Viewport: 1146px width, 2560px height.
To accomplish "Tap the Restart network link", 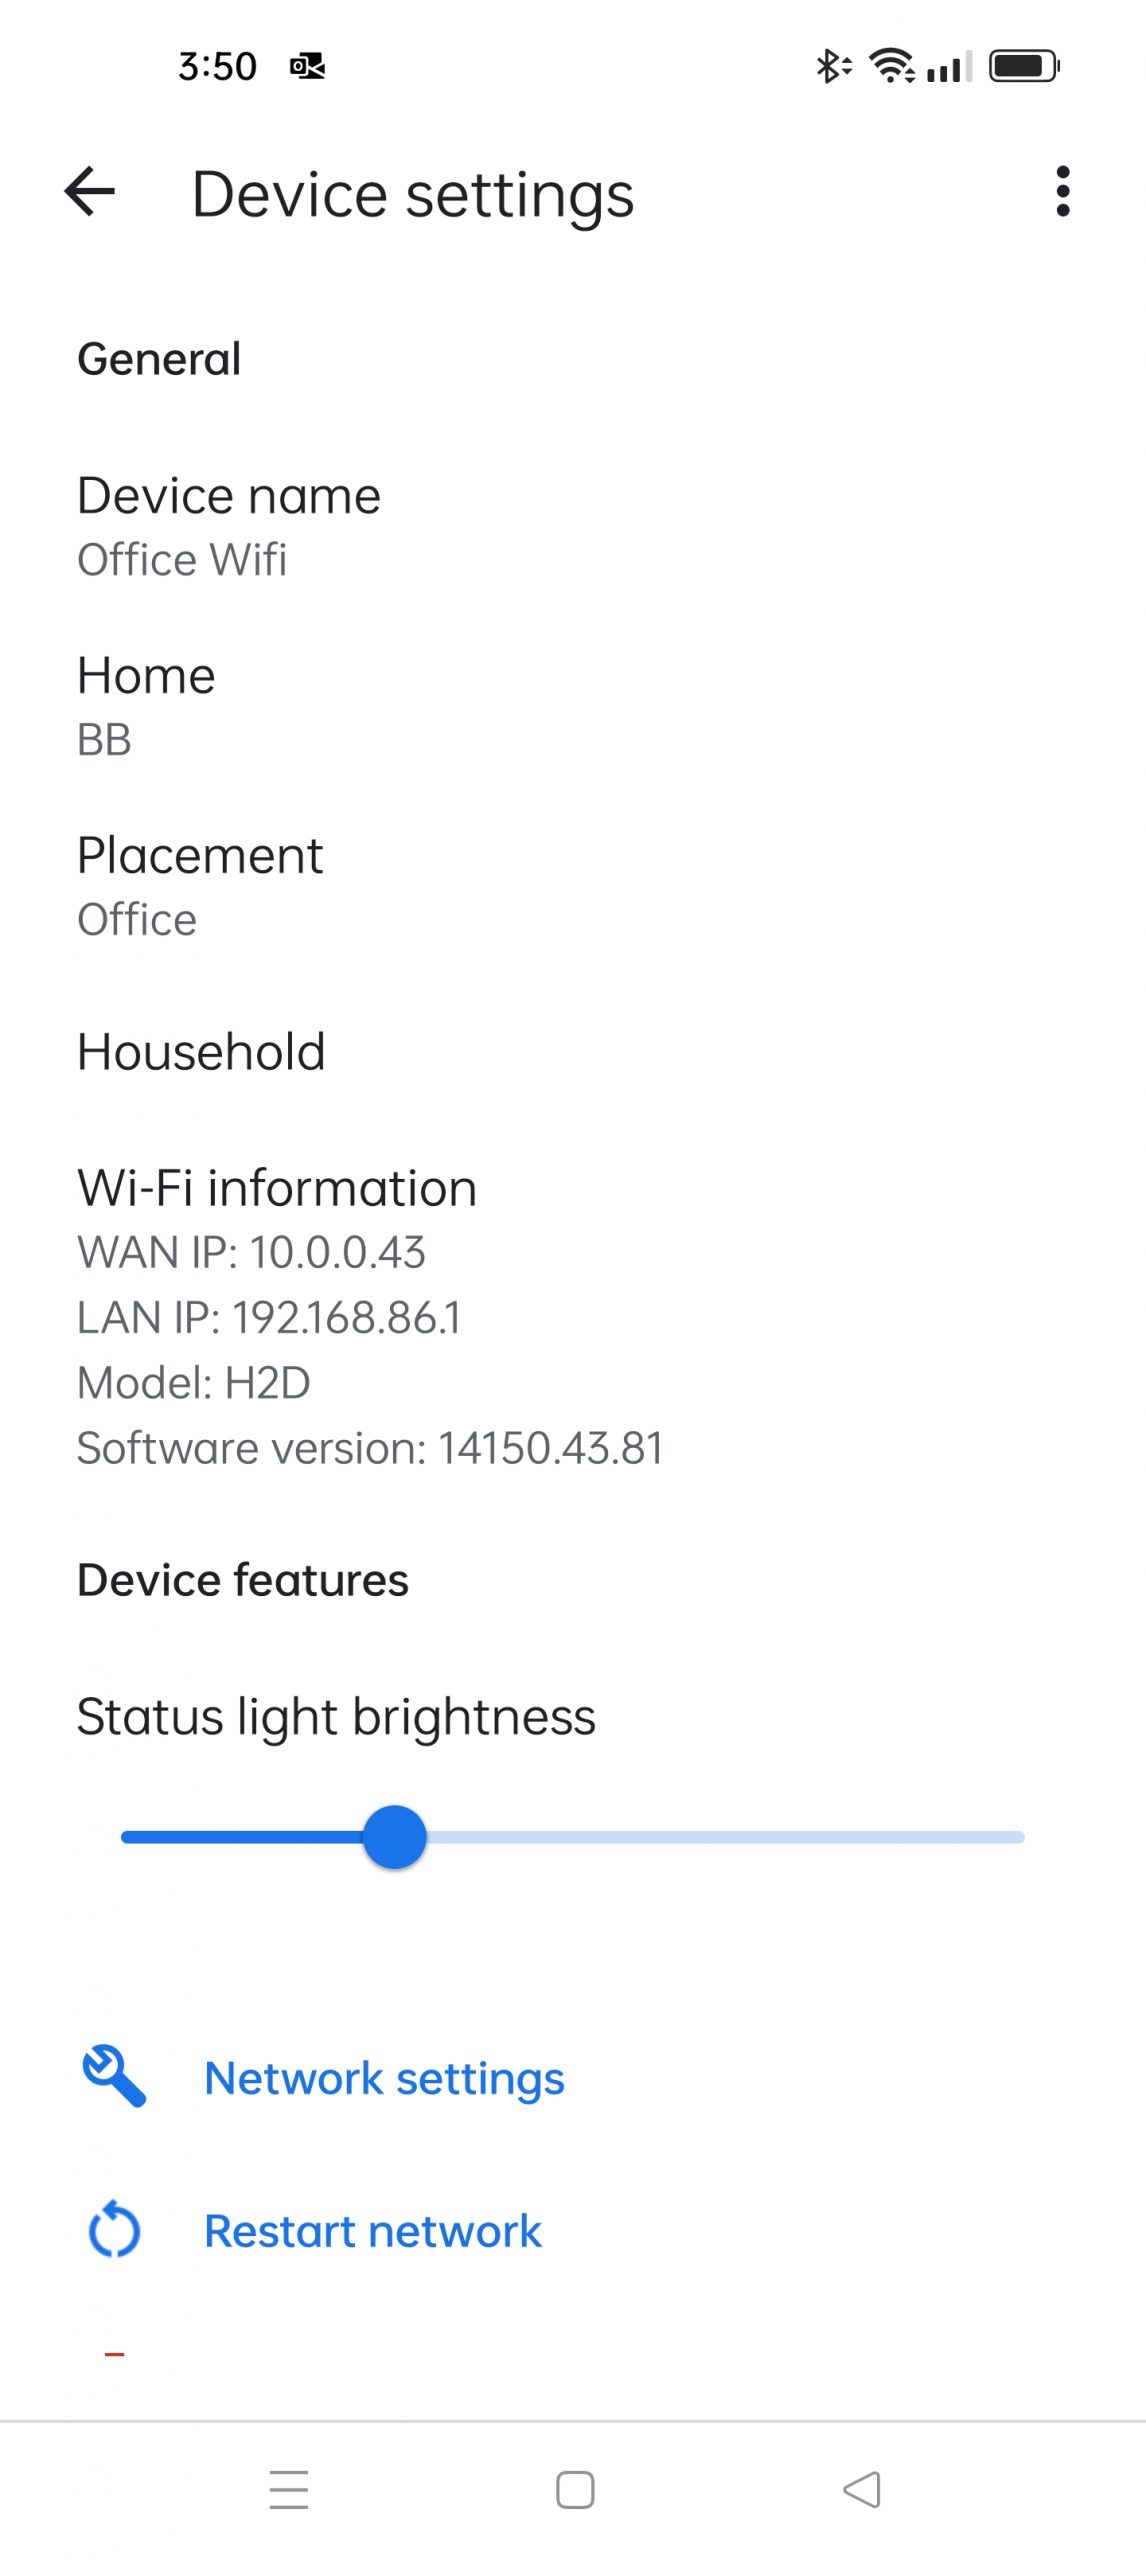I will pos(372,2231).
